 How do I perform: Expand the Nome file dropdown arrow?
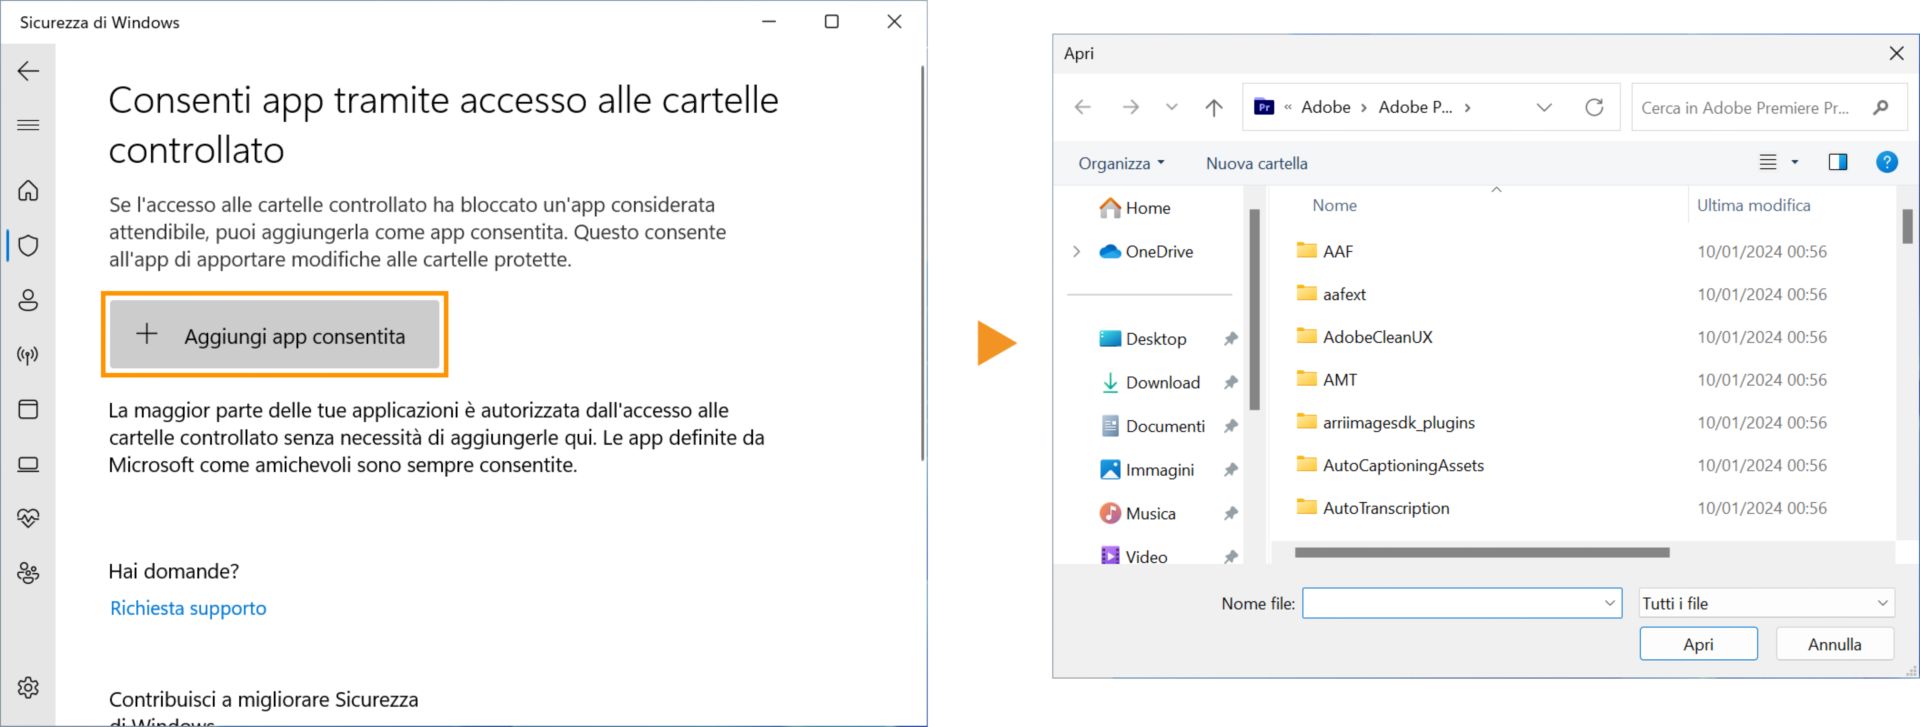(x=1610, y=603)
